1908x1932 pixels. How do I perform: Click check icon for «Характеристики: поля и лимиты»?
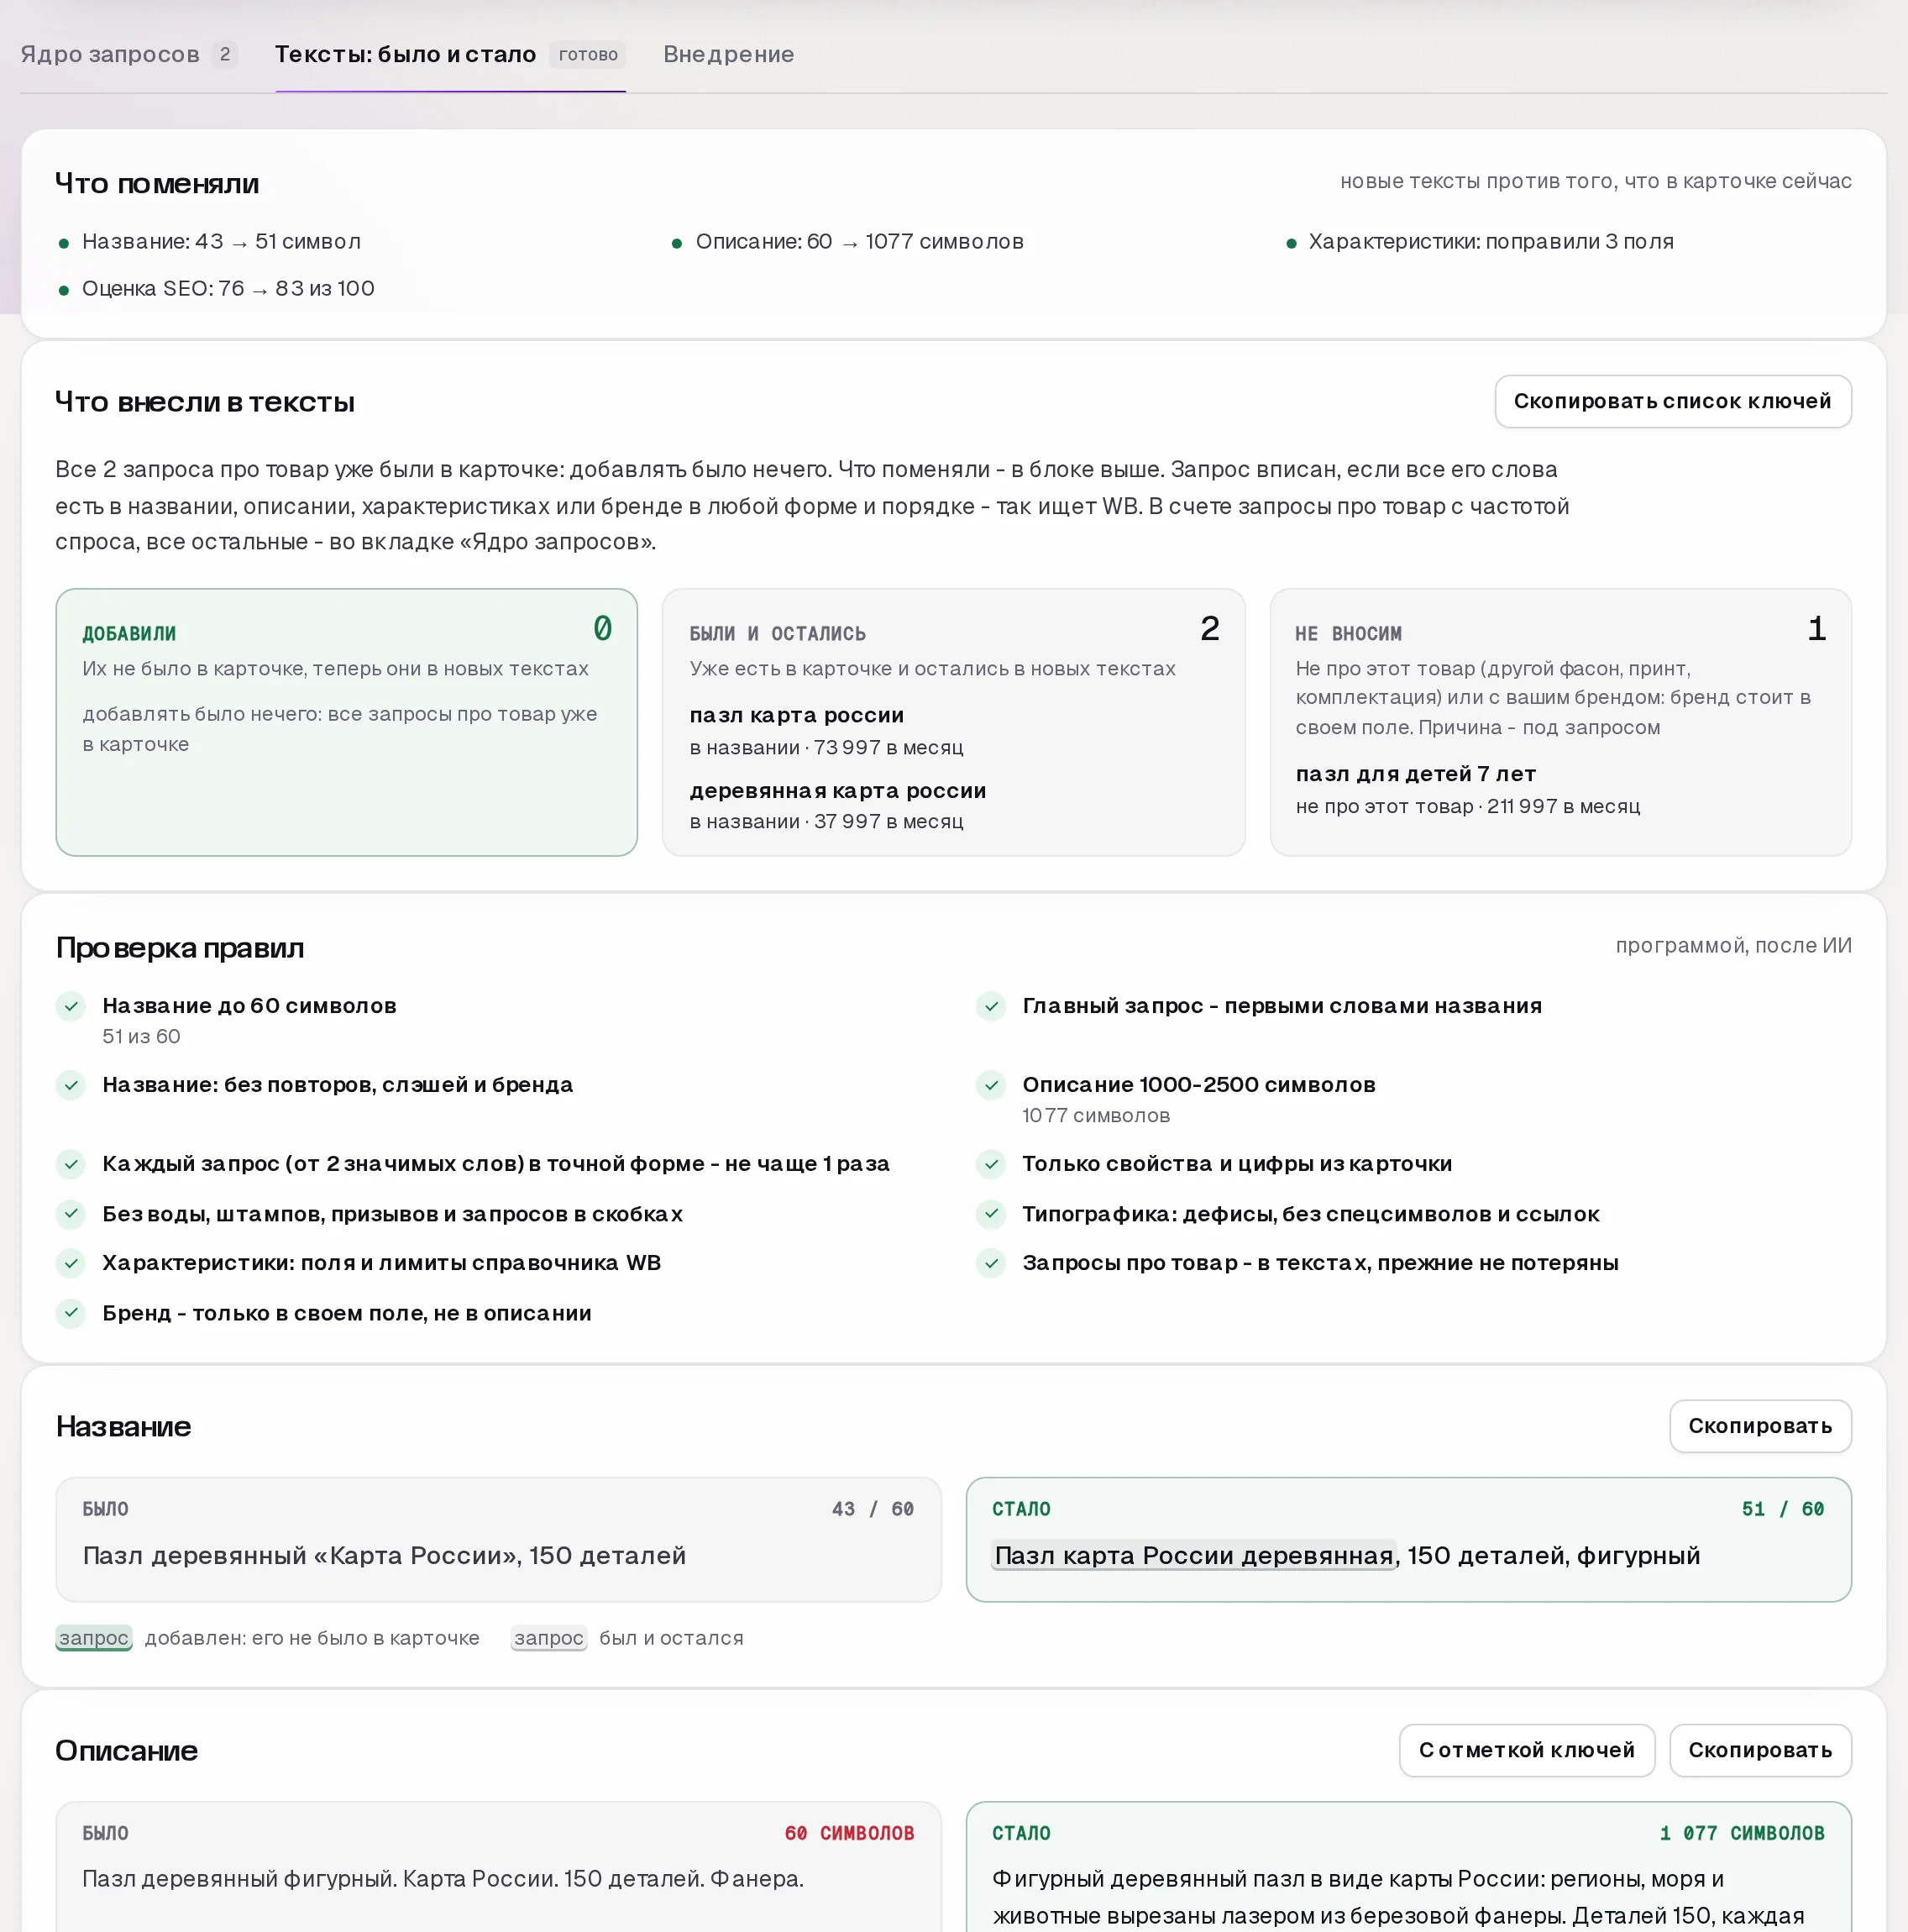tap(71, 1263)
